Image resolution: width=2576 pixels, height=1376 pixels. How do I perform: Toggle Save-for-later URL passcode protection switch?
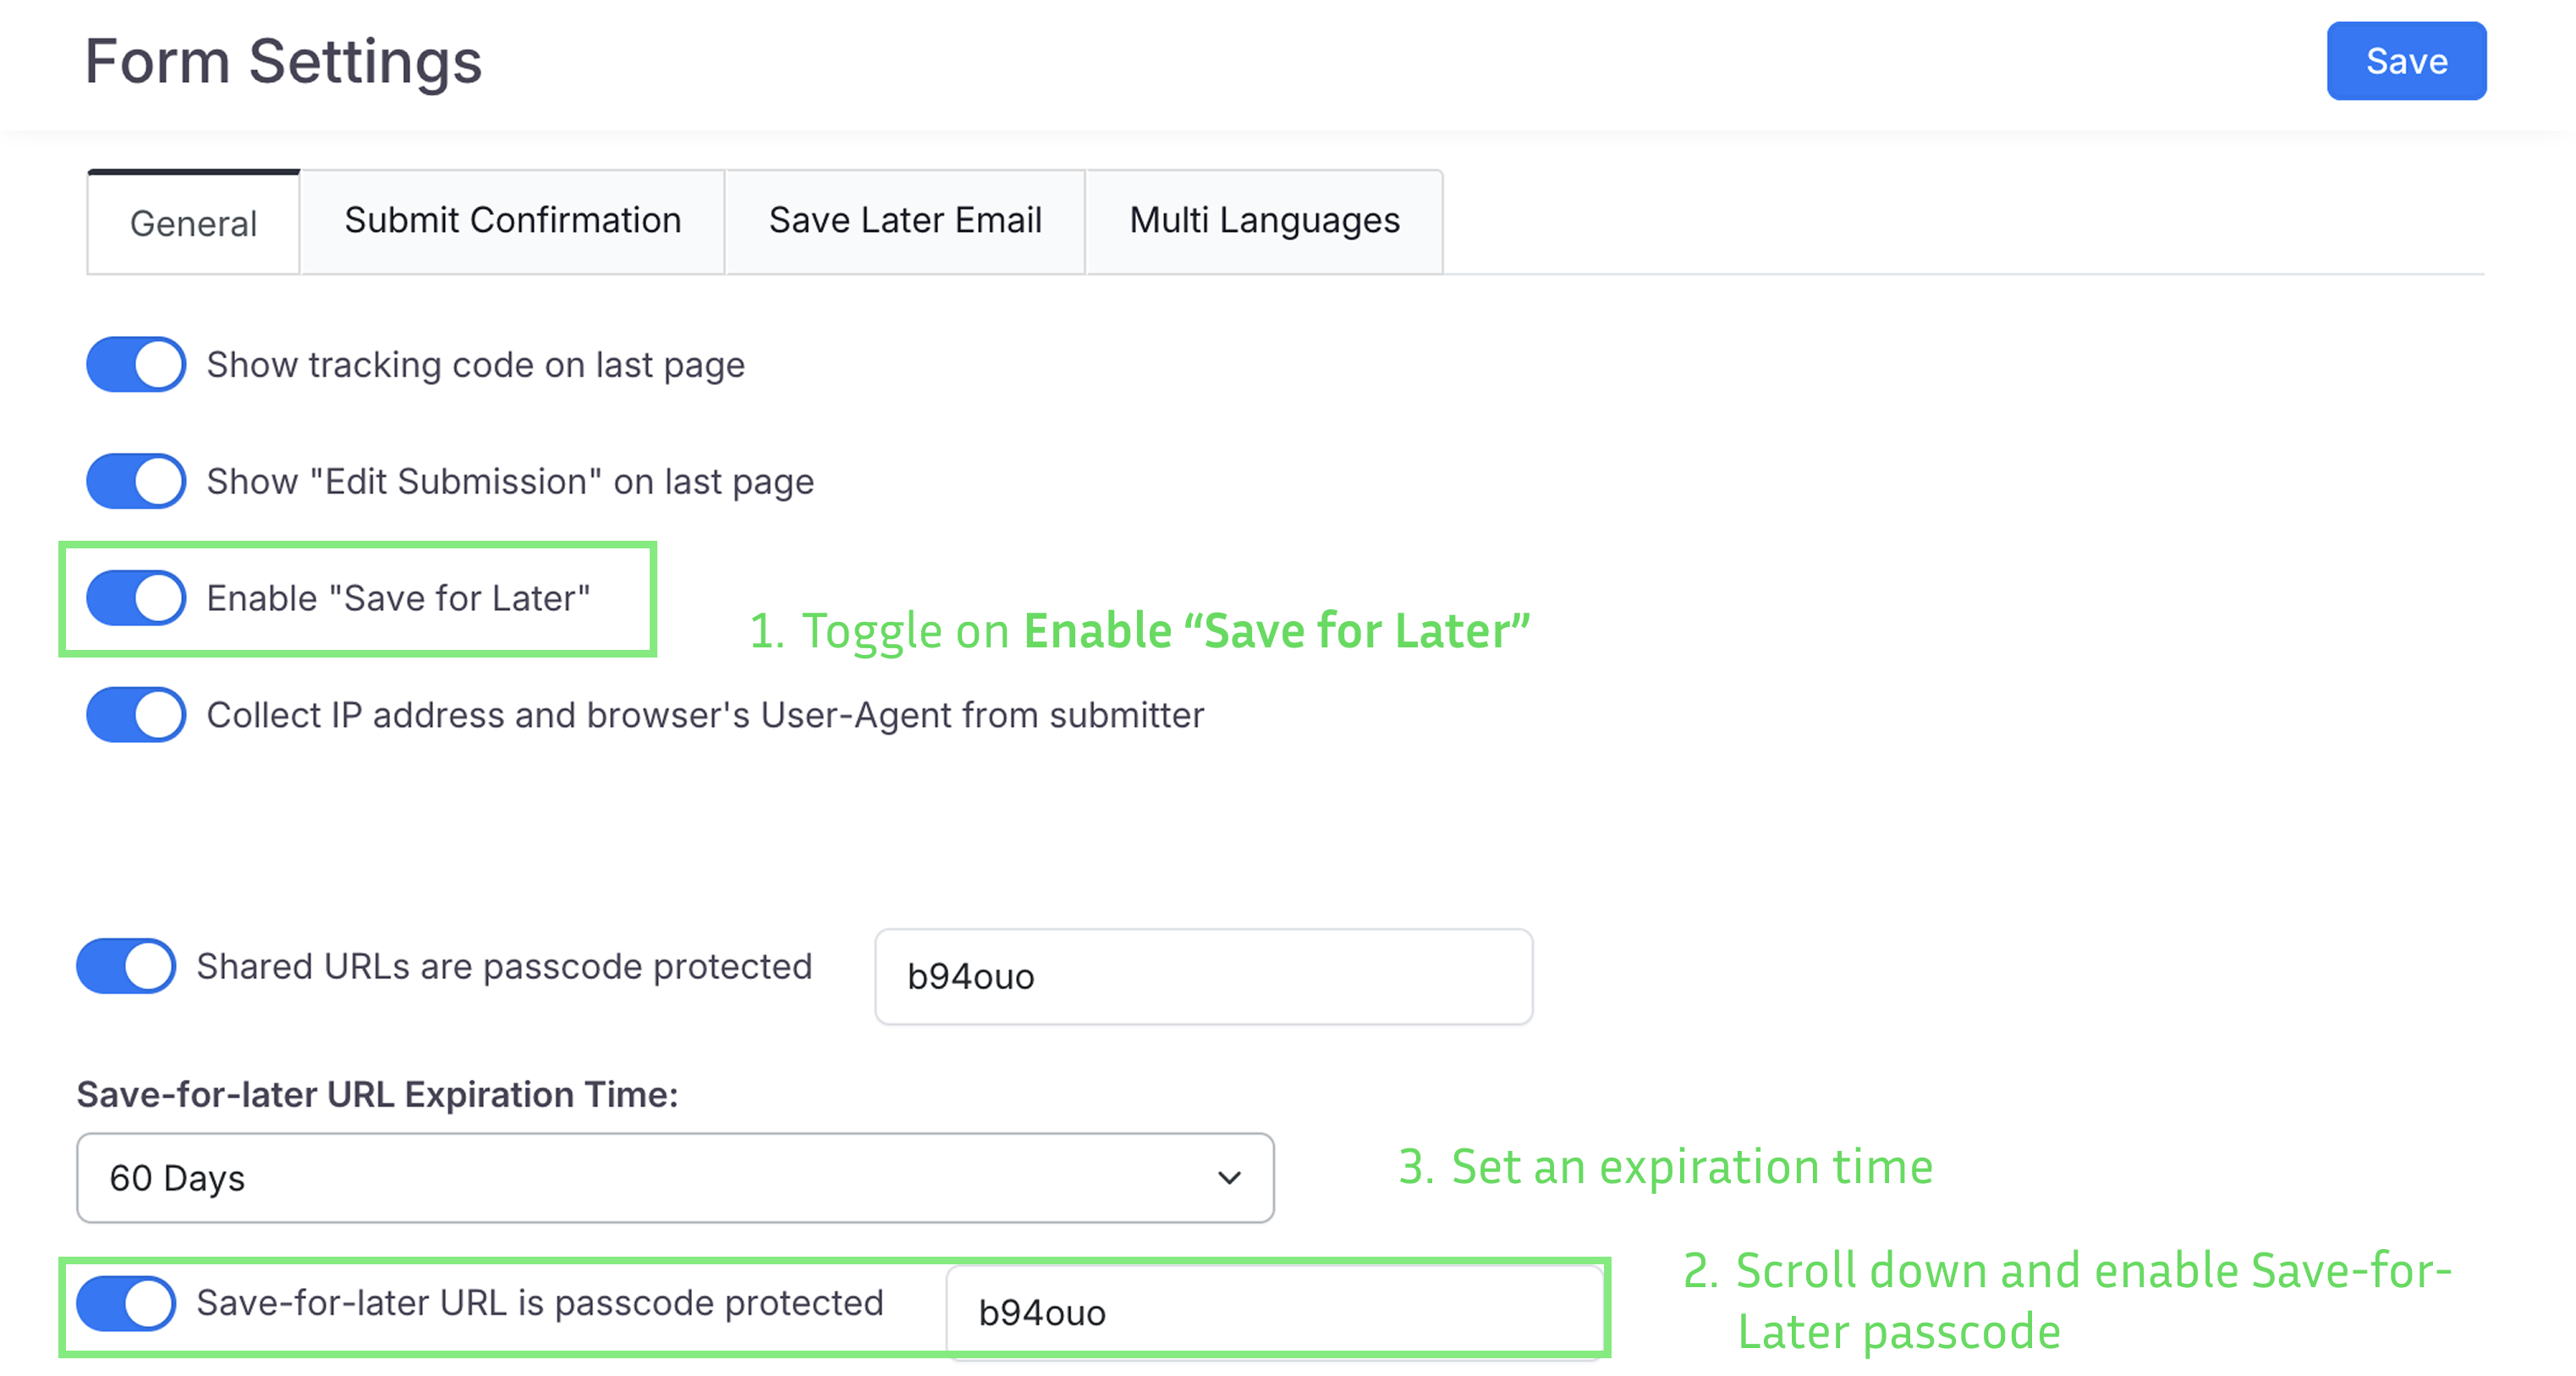(x=126, y=1303)
